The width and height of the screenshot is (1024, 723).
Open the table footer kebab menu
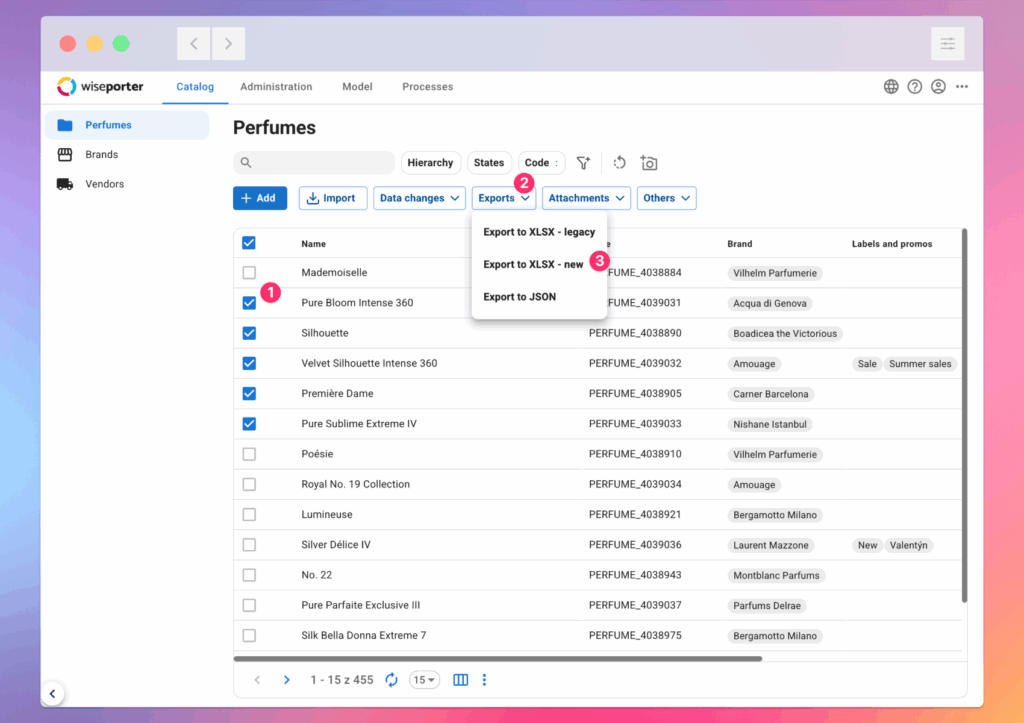[x=484, y=680]
